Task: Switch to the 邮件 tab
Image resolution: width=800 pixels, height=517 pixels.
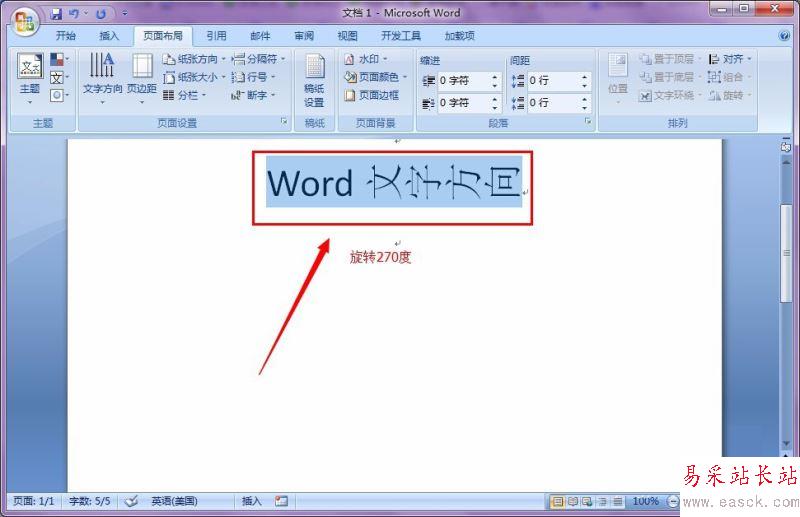Action: (260, 36)
